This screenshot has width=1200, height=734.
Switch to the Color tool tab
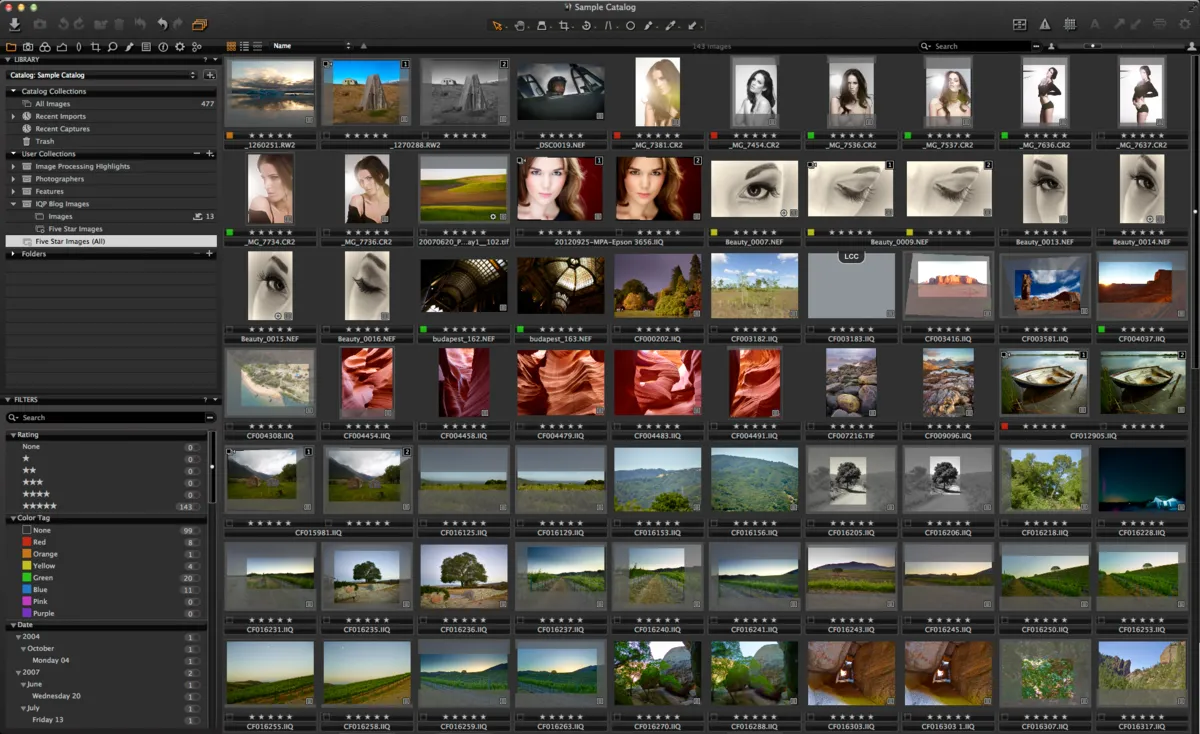[x=45, y=47]
